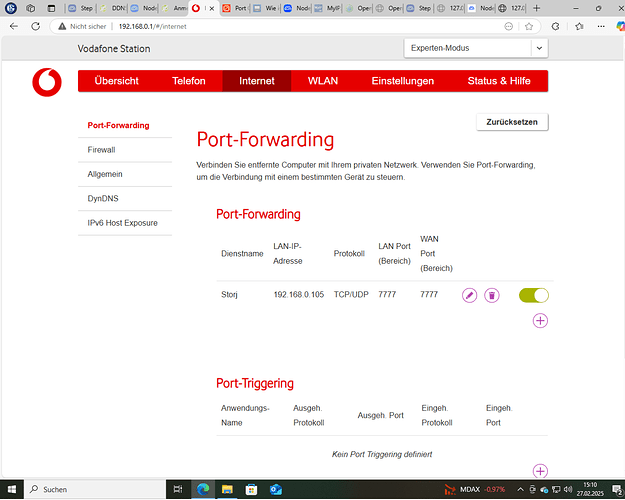Click the Zurücksetzen button
The width and height of the screenshot is (625, 500).
(512, 122)
